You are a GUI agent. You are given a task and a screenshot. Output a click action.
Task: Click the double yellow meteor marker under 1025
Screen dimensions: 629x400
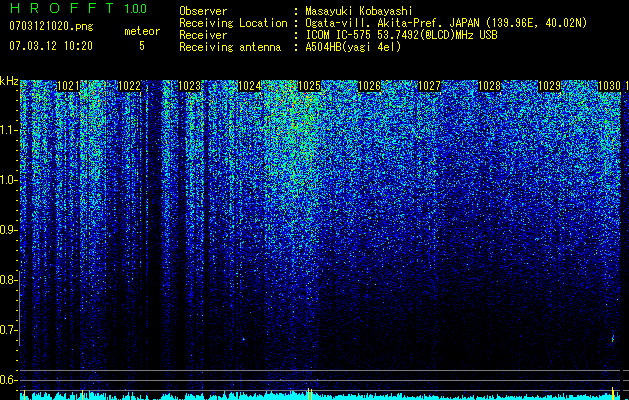[x=309, y=394]
